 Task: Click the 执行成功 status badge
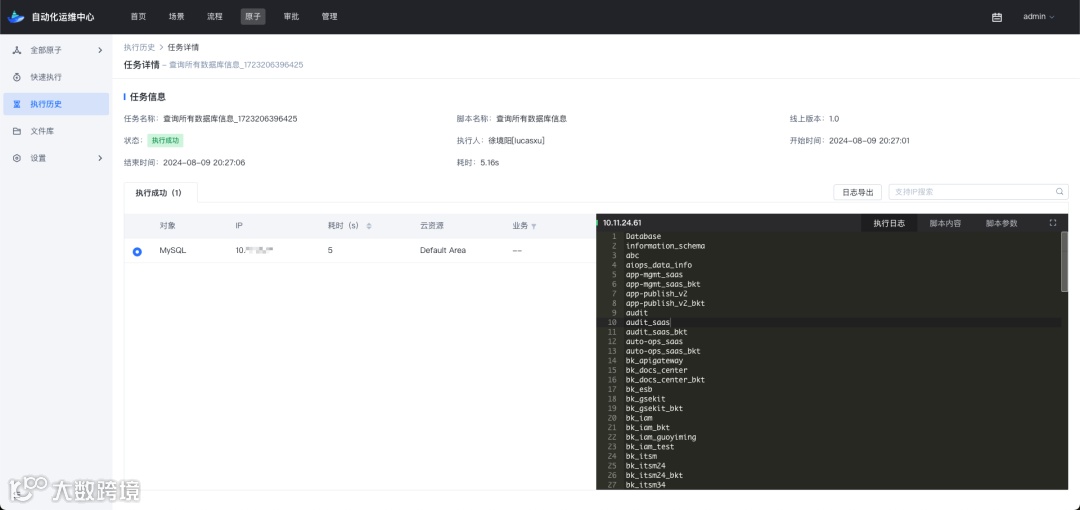(165, 140)
